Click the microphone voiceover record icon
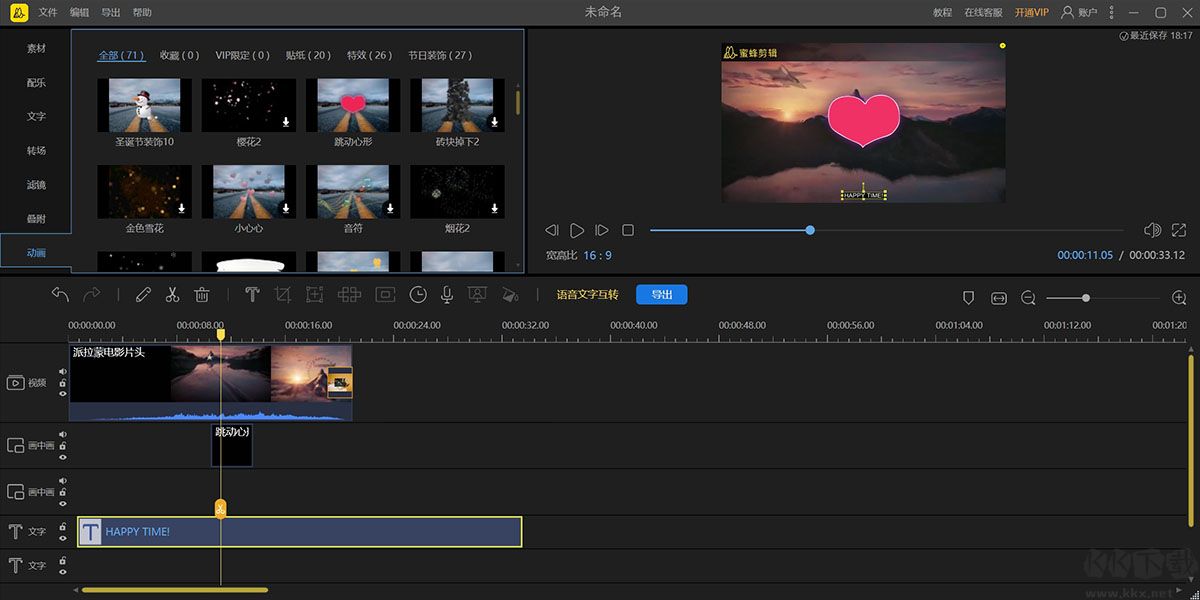 point(447,295)
